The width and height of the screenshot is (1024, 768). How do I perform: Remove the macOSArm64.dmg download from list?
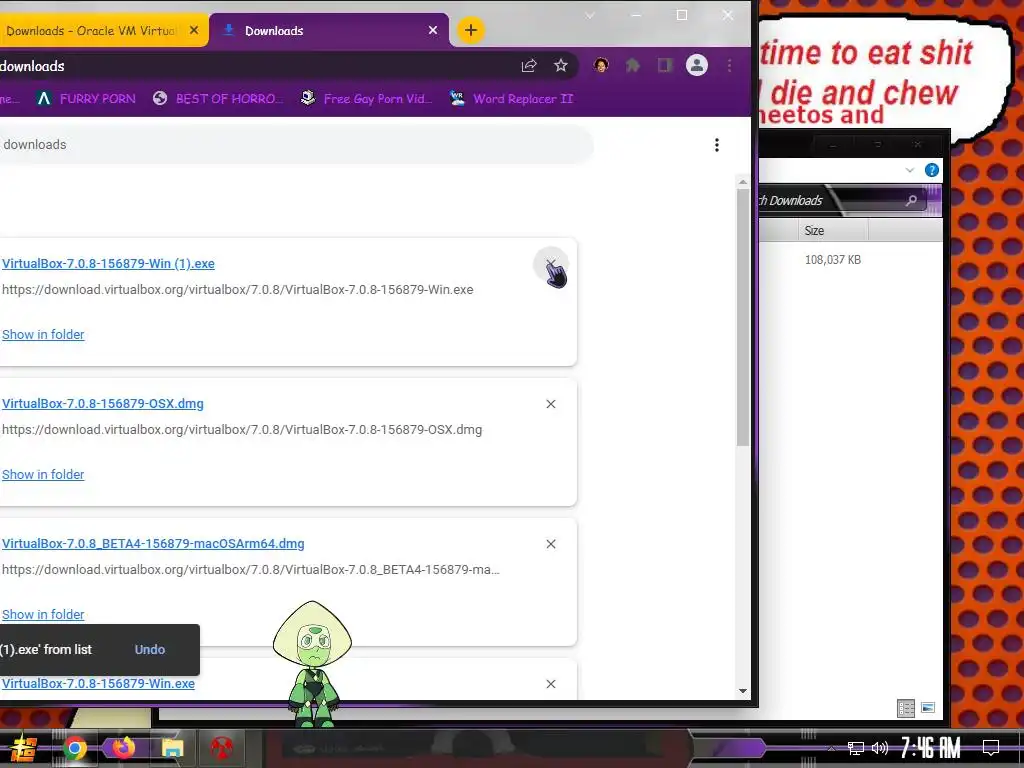(551, 544)
